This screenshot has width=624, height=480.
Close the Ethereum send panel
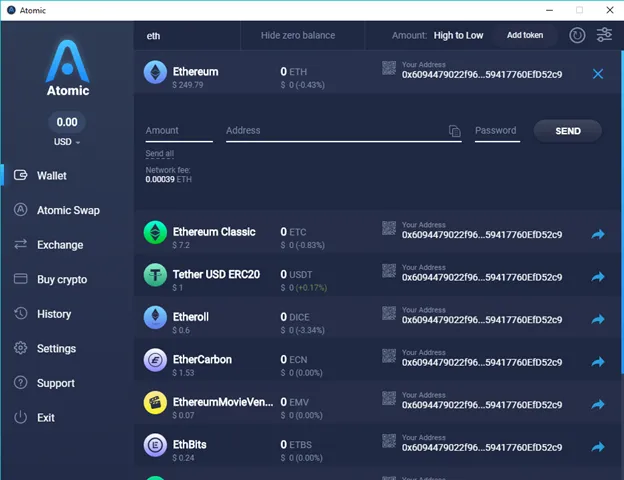[598, 74]
